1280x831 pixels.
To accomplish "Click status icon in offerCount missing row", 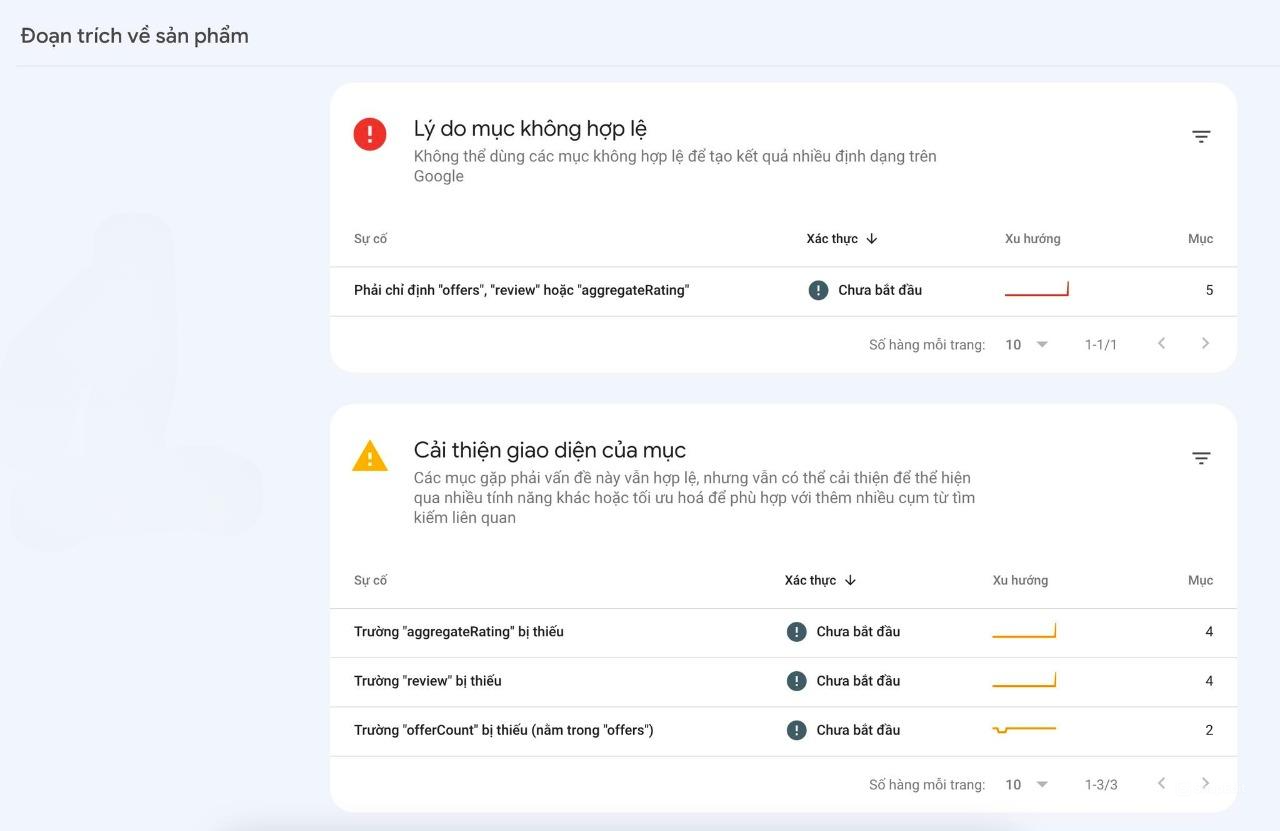I will 796,730.
